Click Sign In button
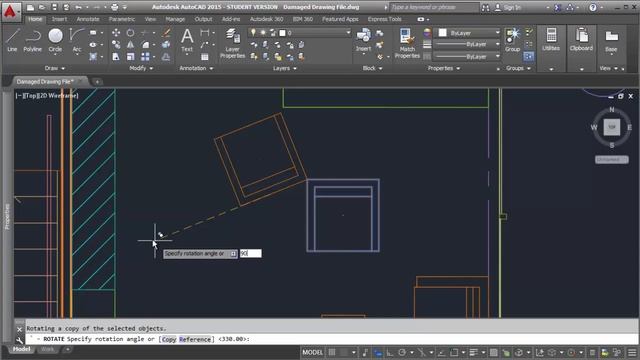The width and height of the screenshot is (640, 360). (x=508, y=7)
